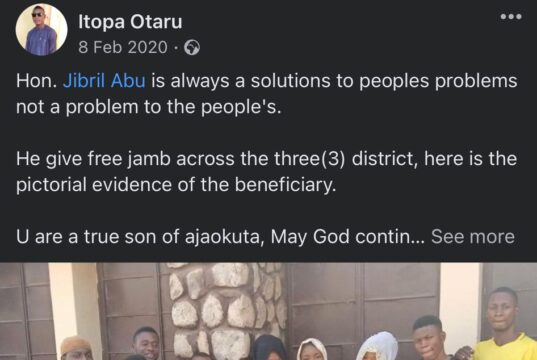
Task: Open the 8 Feb 2020 timestamp
Action: click(123, 47)
